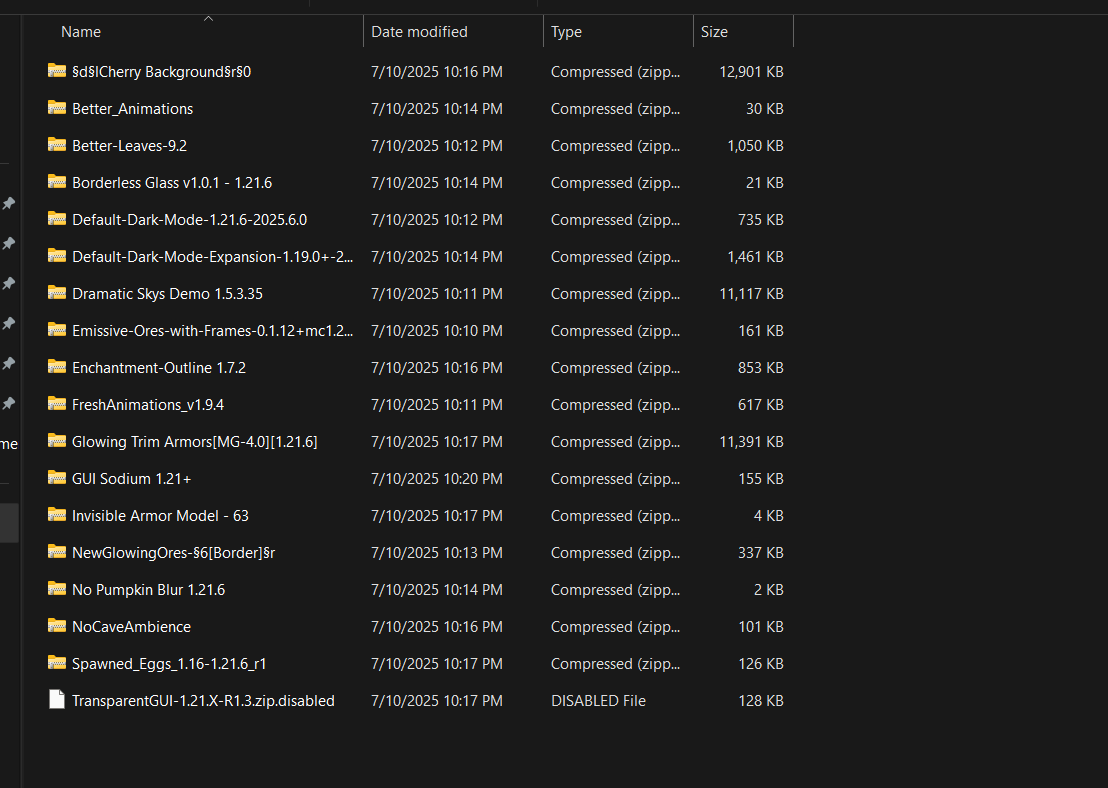Click the '12,901 KB' size cell
This screenshot has height=788, width=1108.
(751, 72)
